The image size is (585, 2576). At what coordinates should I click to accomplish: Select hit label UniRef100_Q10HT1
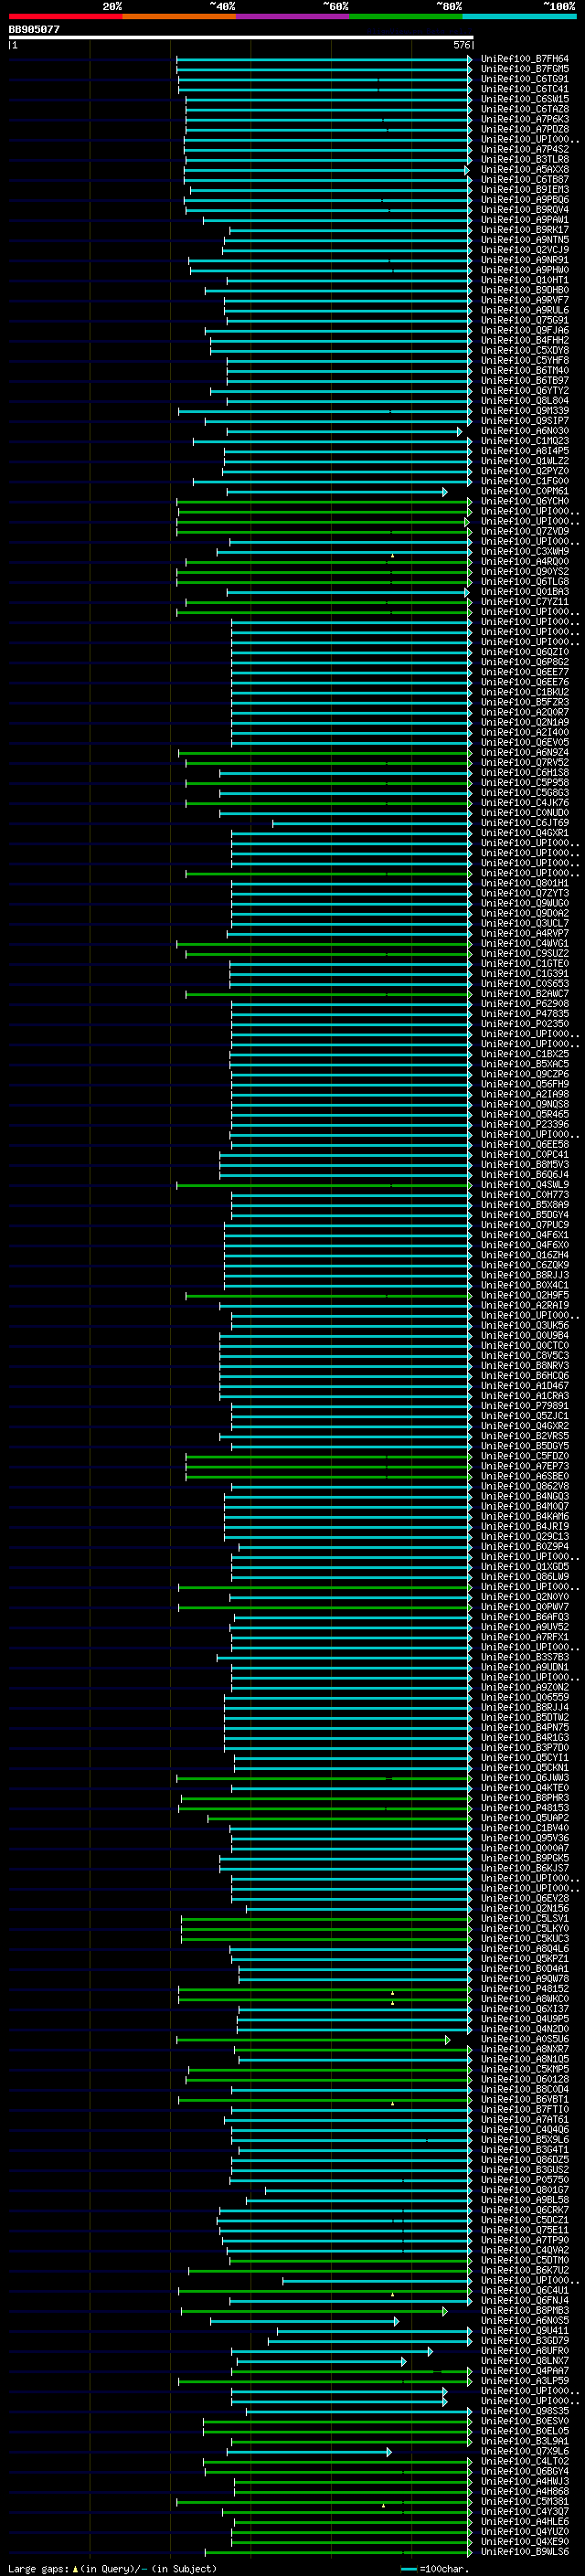(x=525, y=280)
